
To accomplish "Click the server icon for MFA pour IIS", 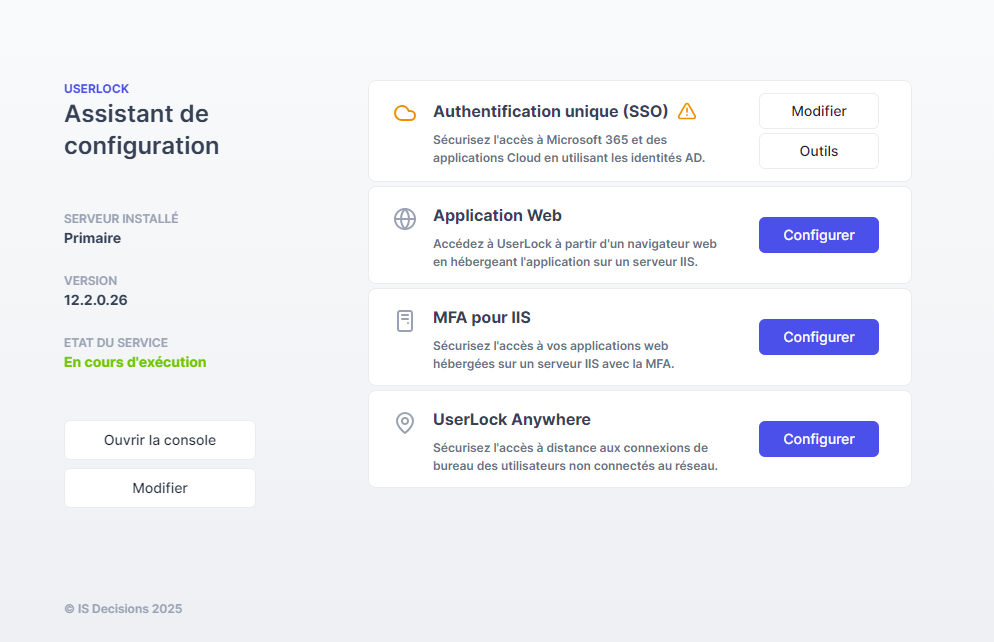I will [405, 321].
